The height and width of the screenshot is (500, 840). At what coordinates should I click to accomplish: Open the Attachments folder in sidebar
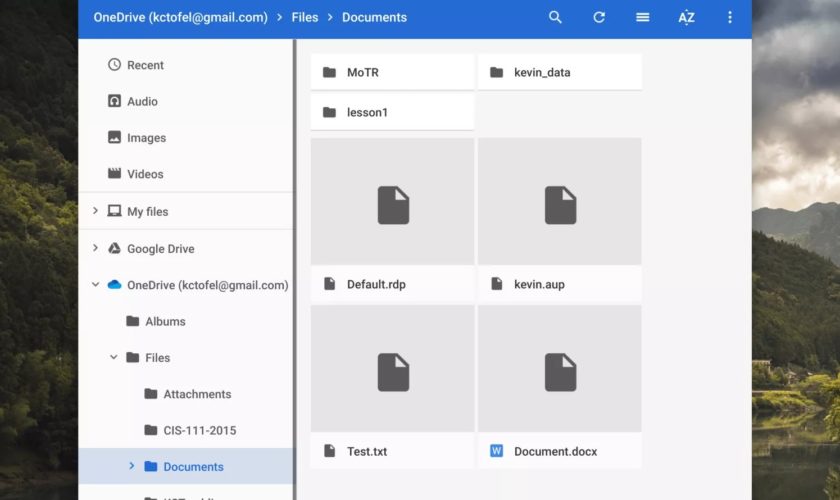point(197,394)
